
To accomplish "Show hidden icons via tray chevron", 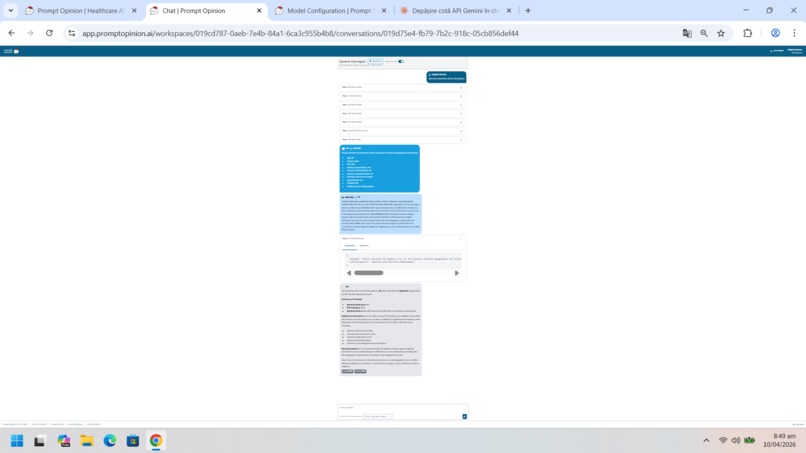I will click(x=706, y=440).
